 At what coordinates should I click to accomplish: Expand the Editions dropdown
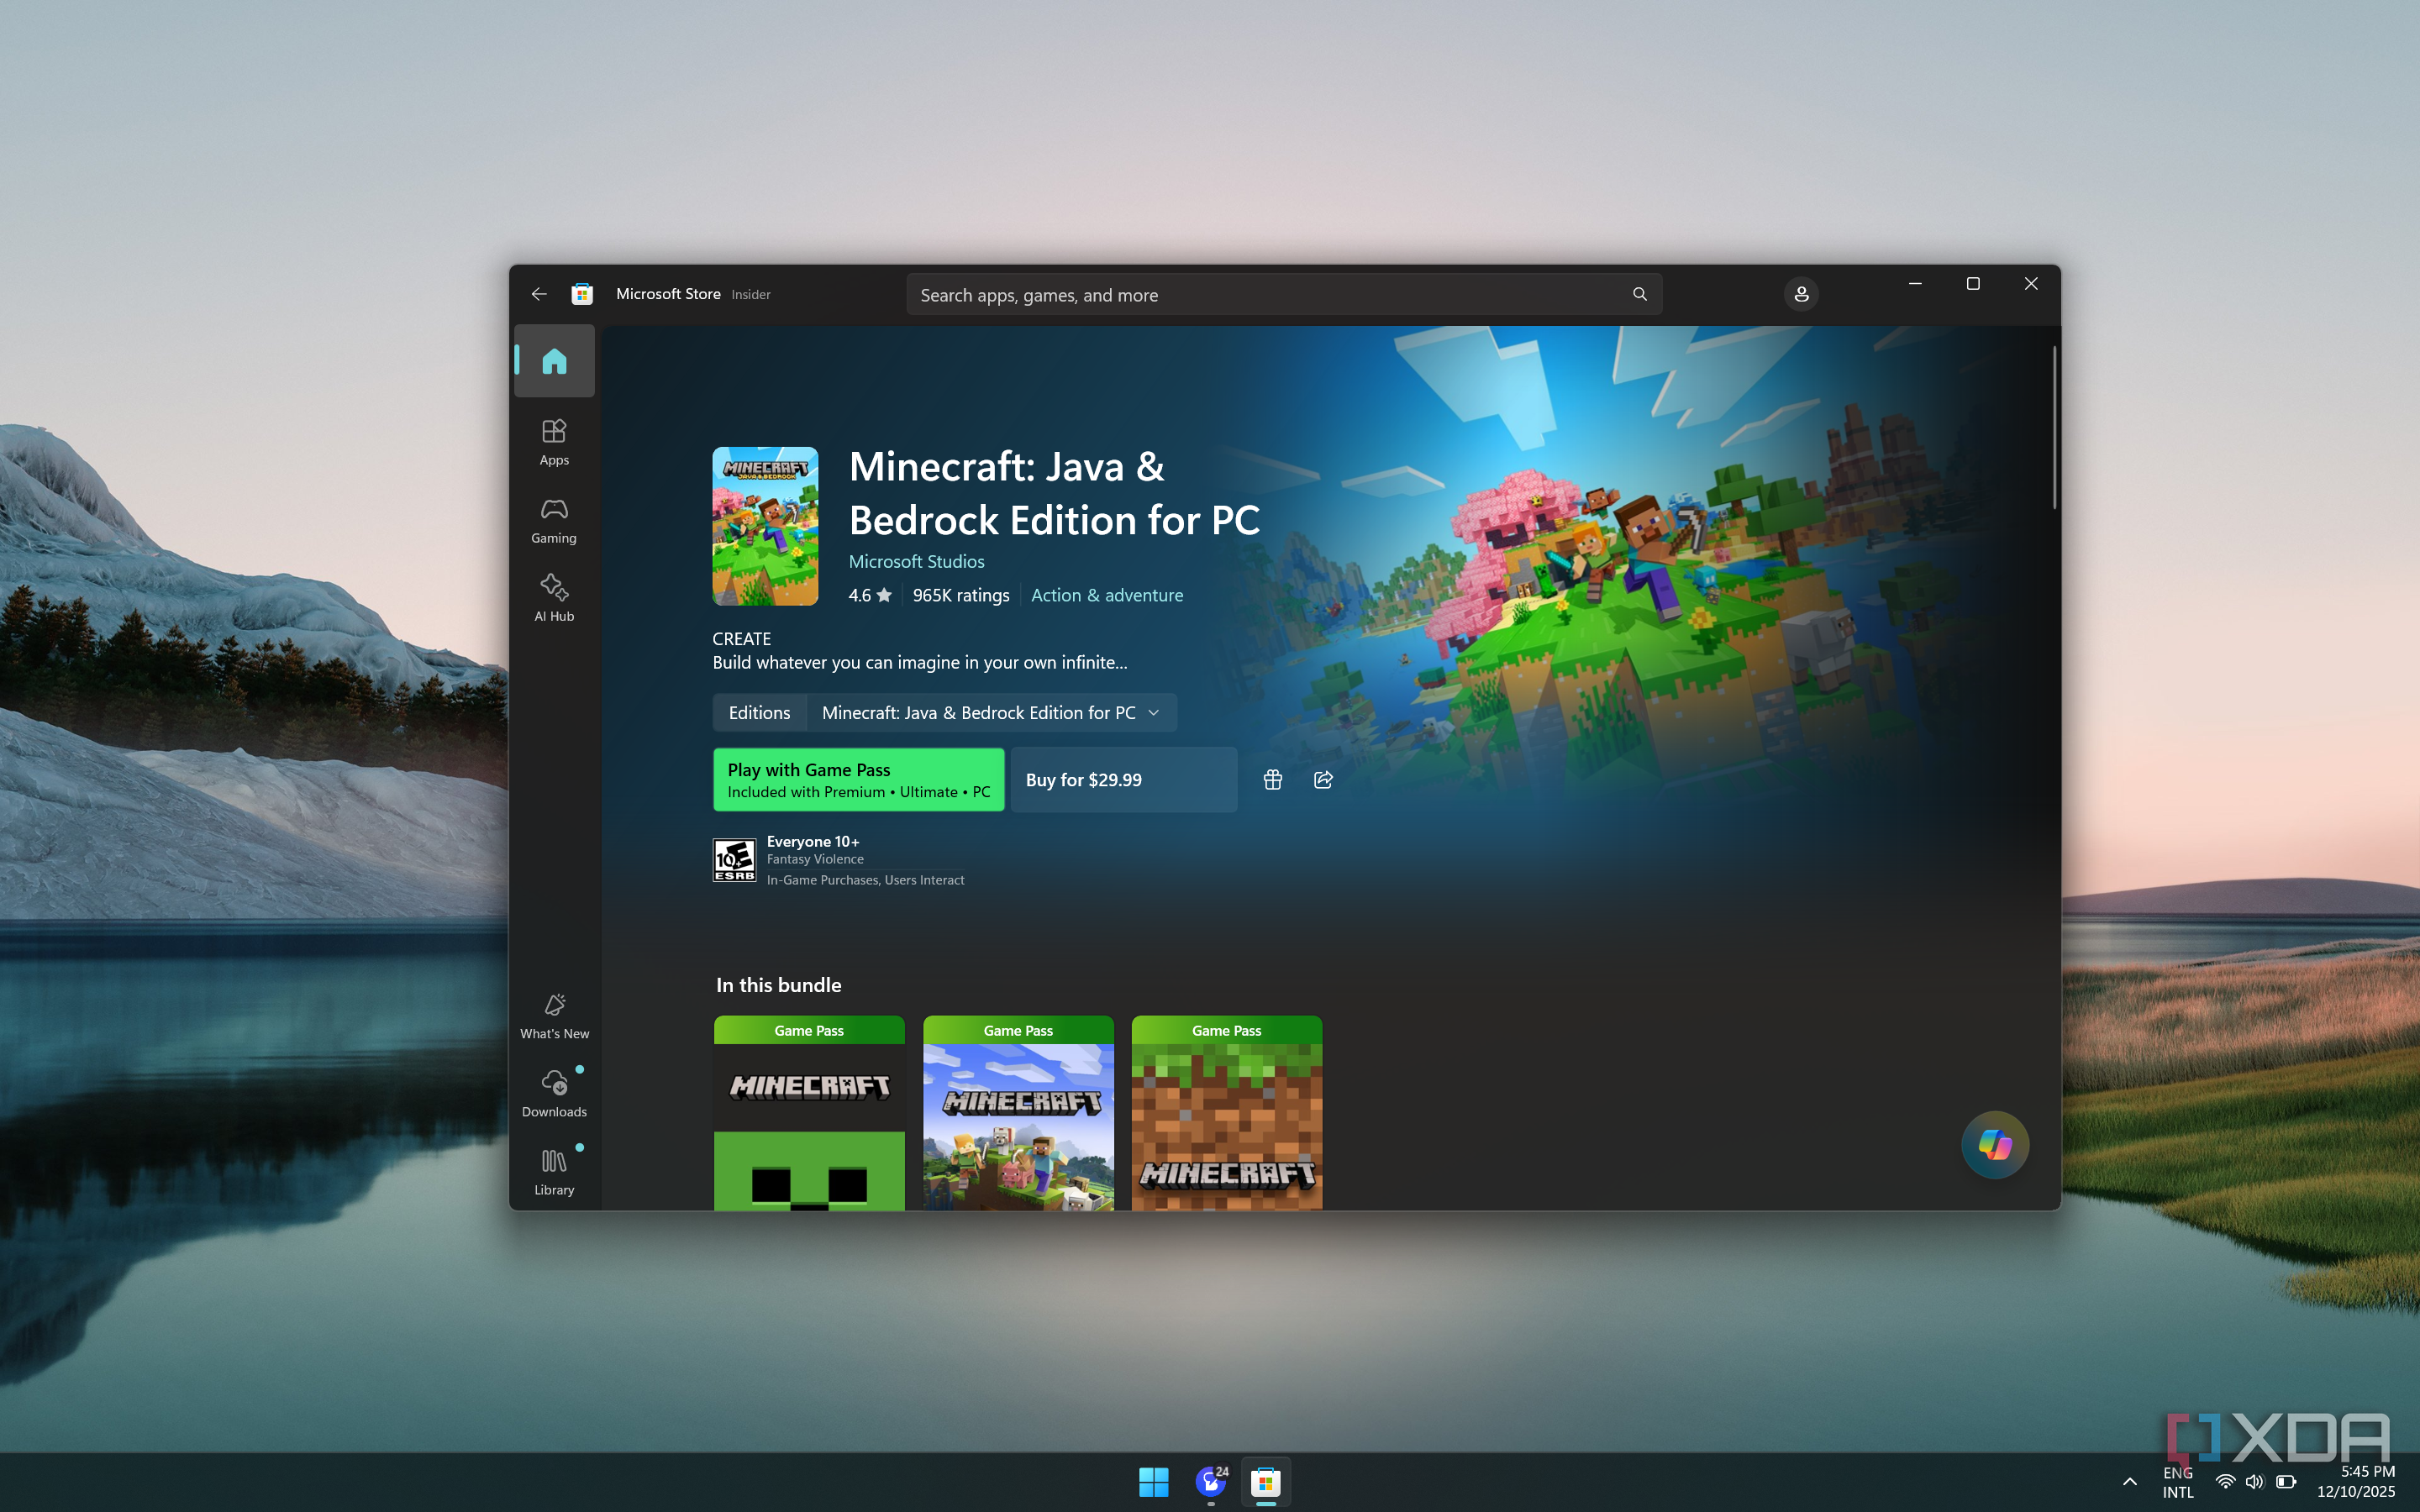[x=991, y=713]
